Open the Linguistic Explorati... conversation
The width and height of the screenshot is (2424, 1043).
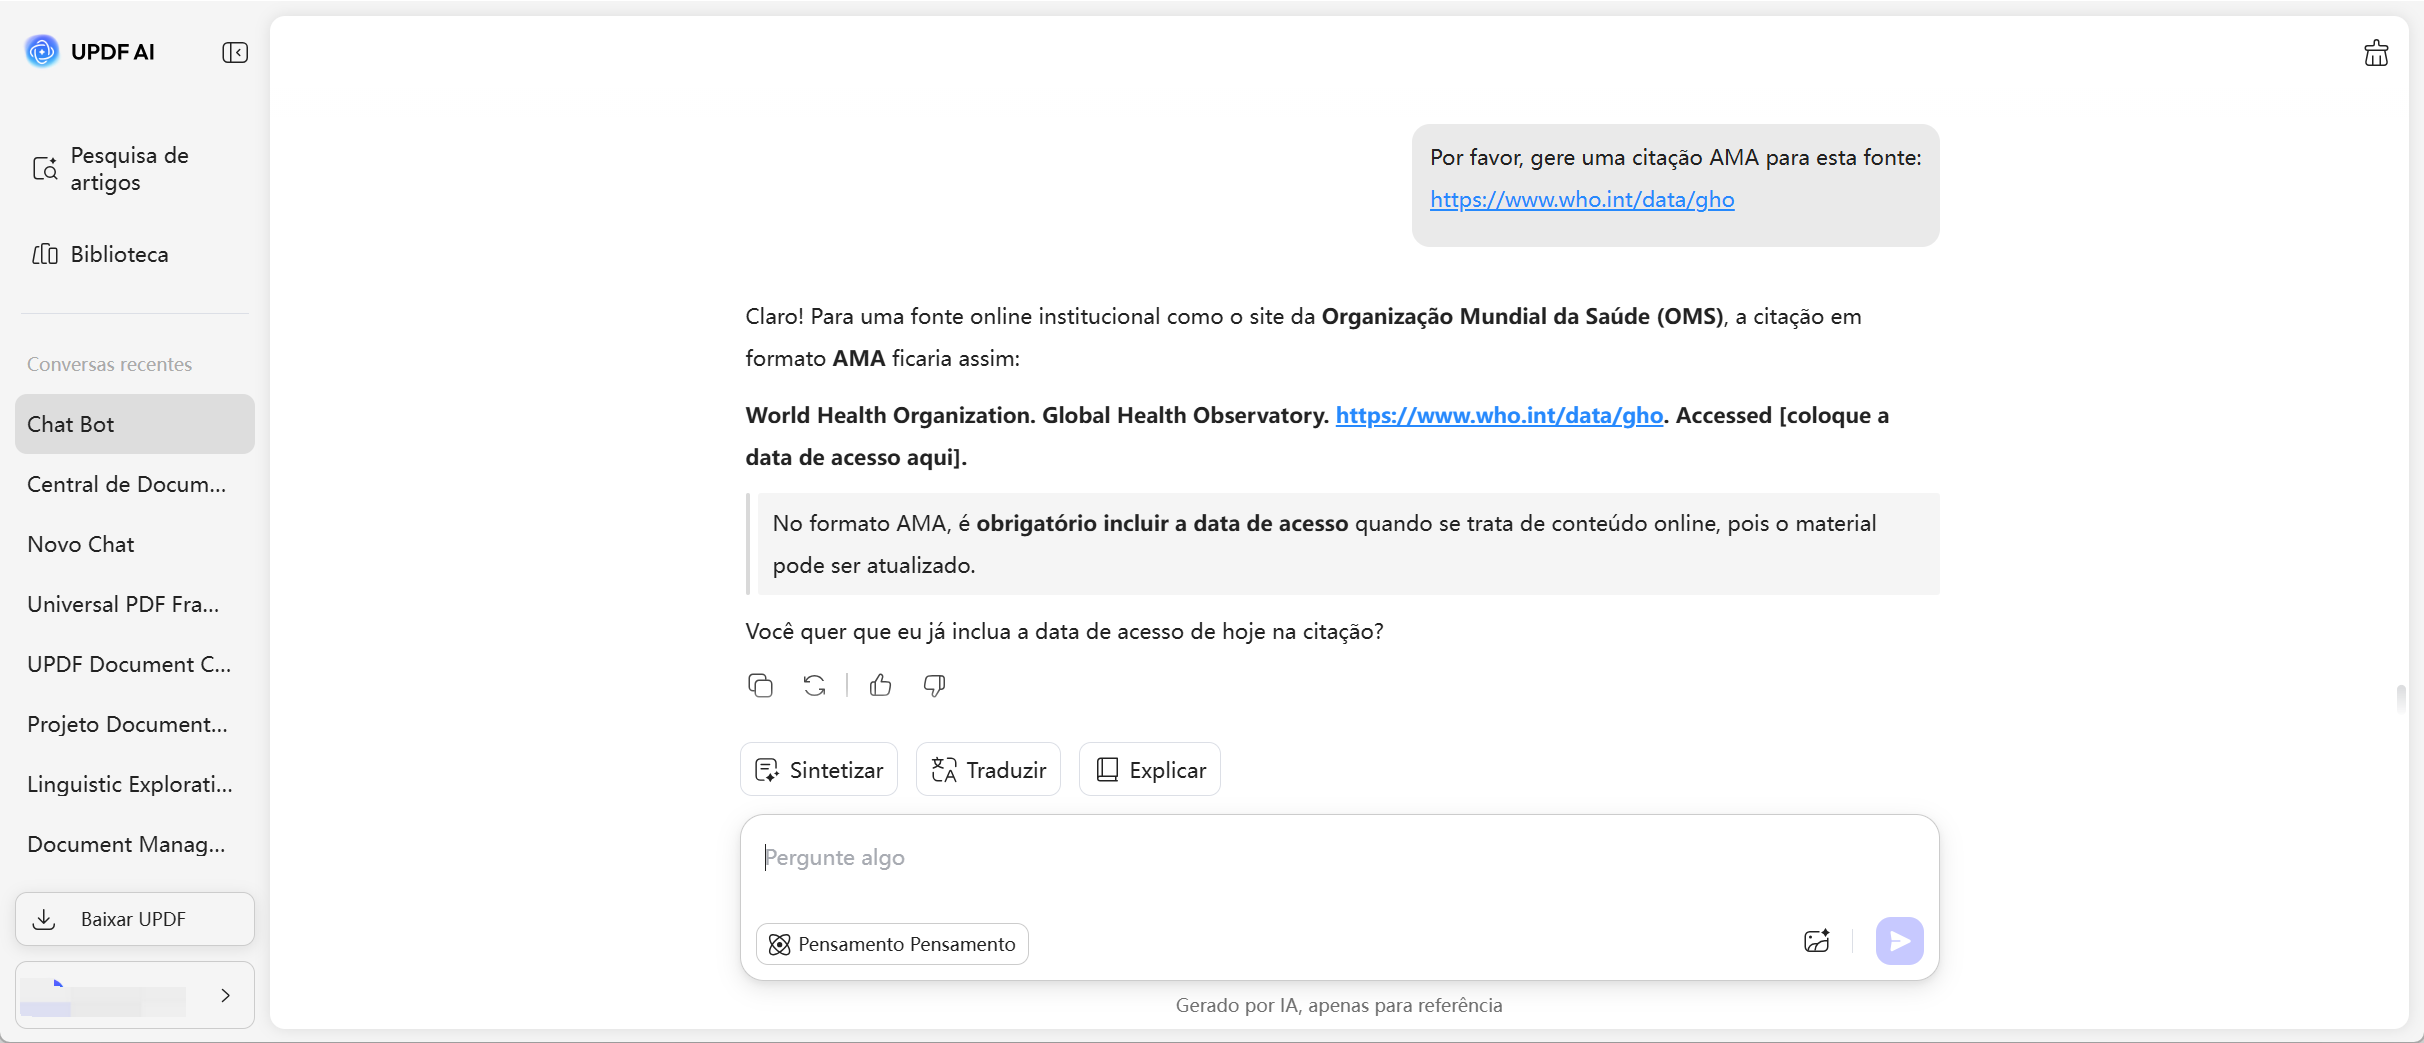pos(135,784)
